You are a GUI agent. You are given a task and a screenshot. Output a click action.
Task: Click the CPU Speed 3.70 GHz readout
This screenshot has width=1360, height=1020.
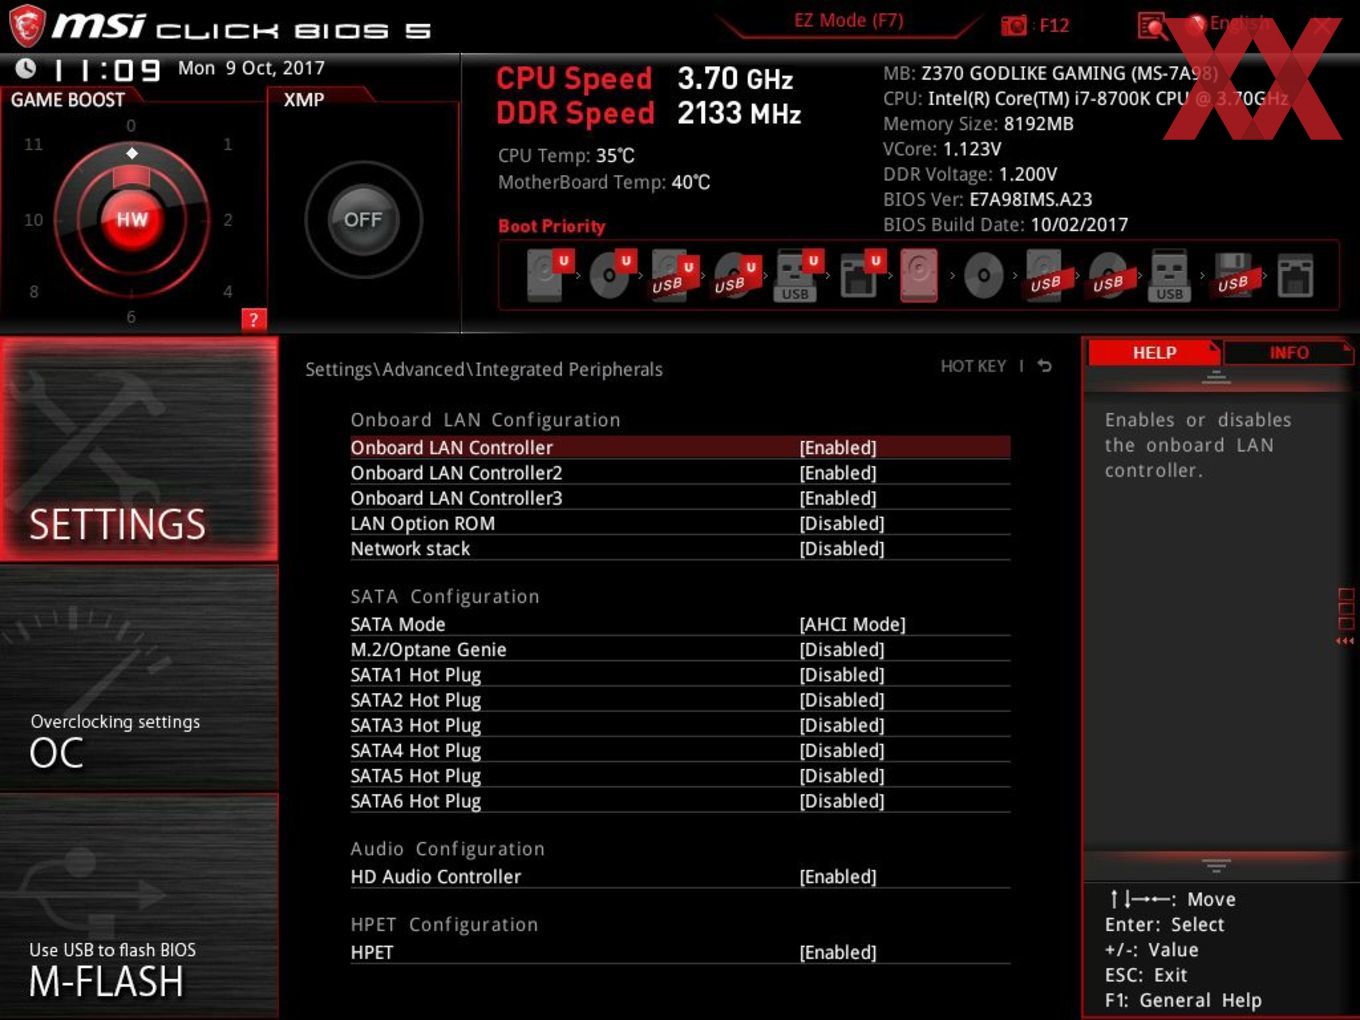645,78
